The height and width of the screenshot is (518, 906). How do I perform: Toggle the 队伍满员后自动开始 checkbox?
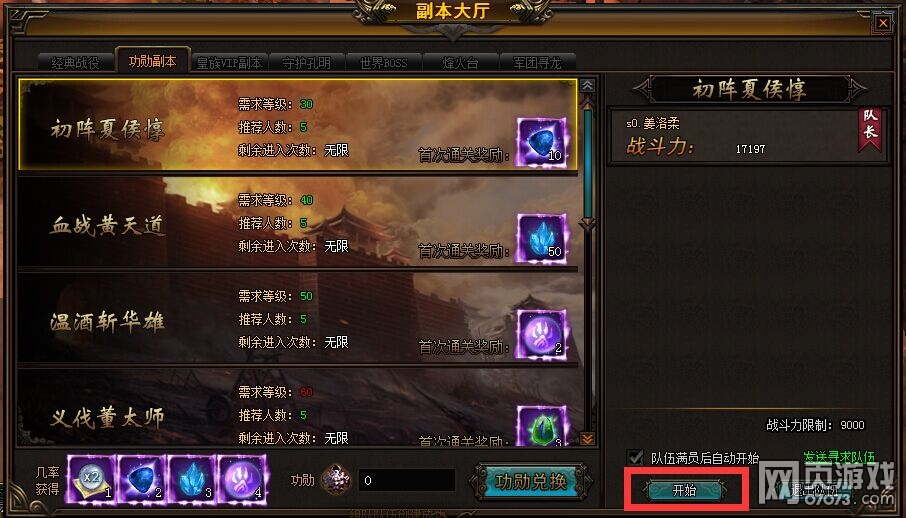pos(635,457)
